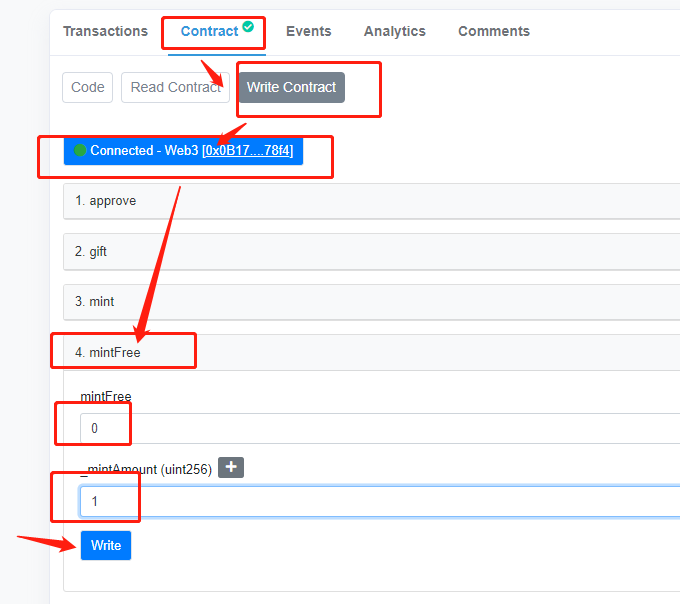Collapse the 4. mintFree function
The height and width of the screenshot is (604, 680).
click(372, 353)
